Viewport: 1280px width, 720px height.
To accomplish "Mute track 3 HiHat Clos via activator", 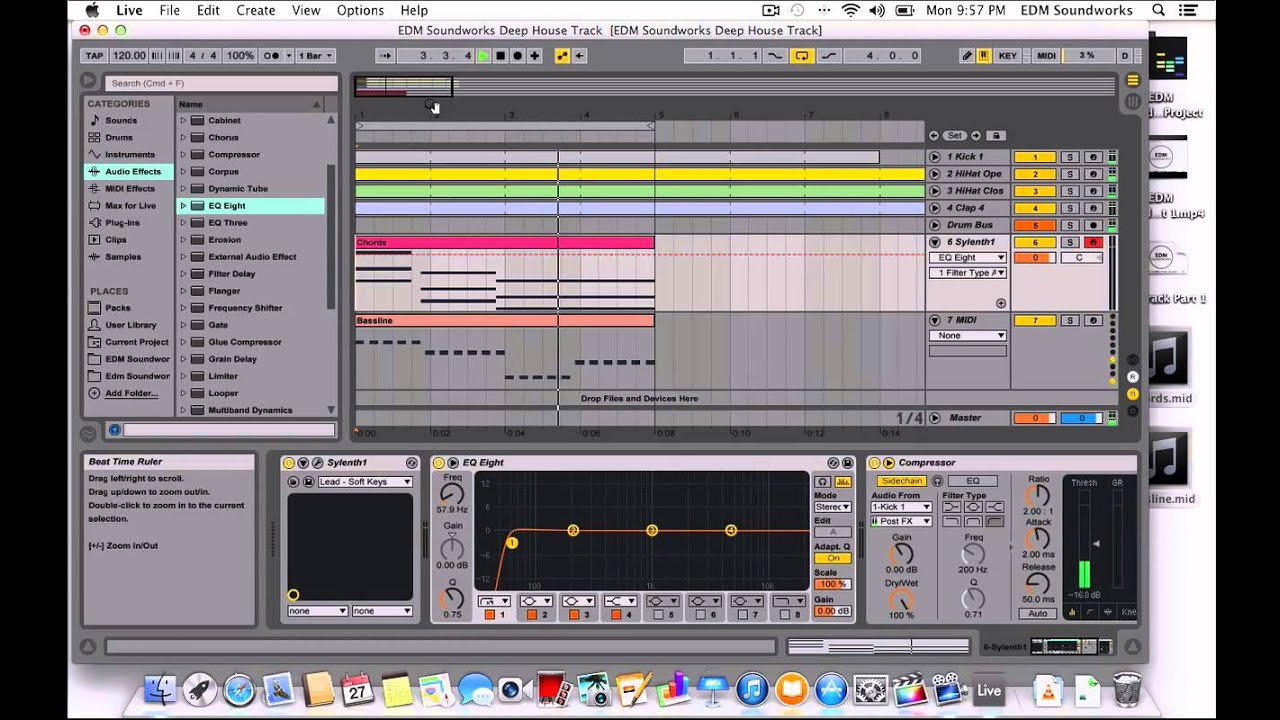I will point(1035,191).
